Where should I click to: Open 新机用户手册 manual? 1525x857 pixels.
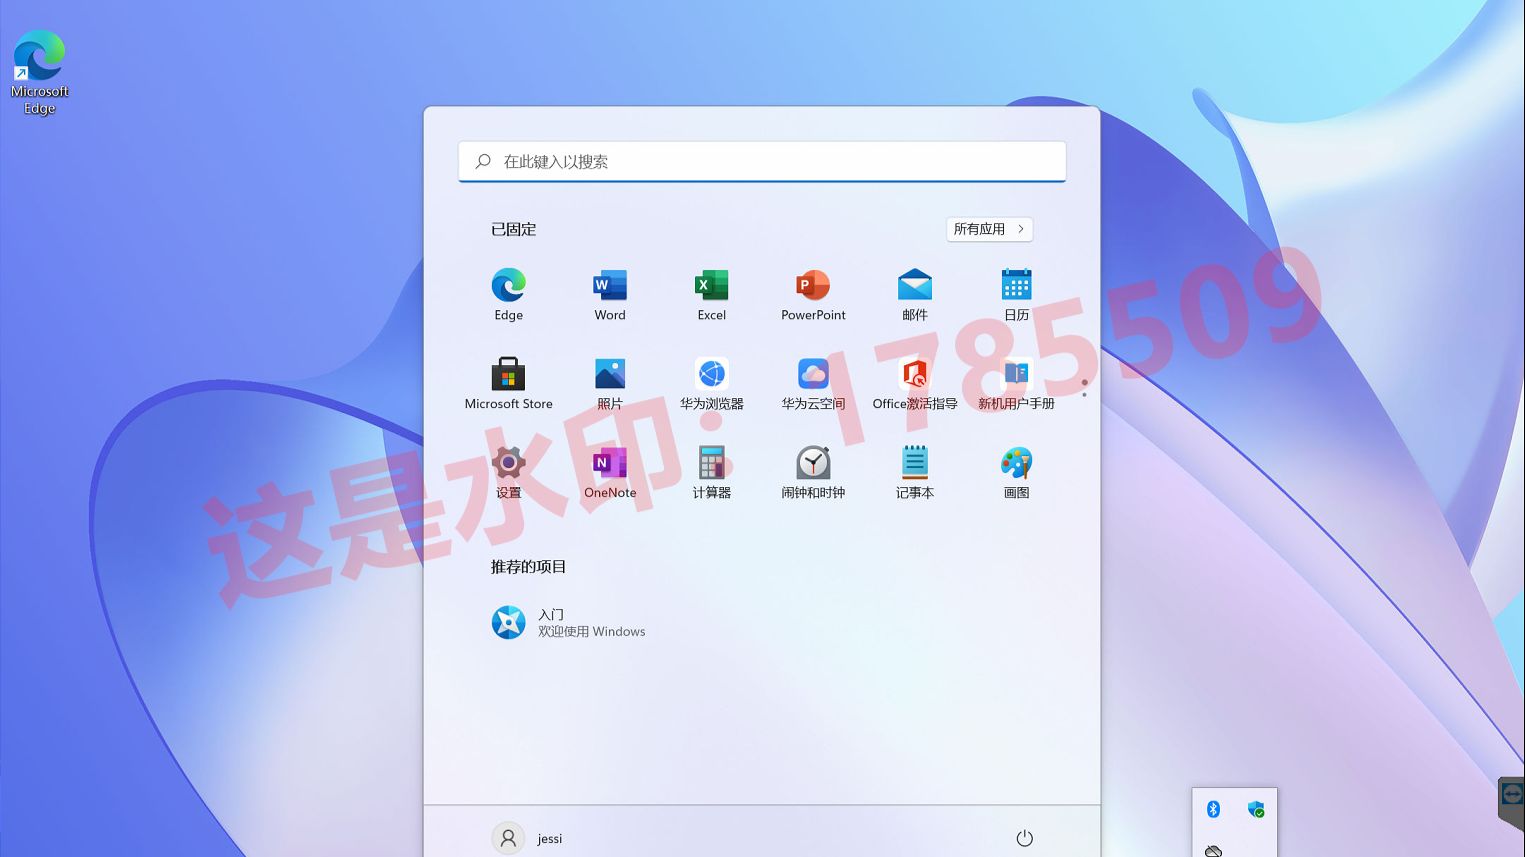(1016, 384)
